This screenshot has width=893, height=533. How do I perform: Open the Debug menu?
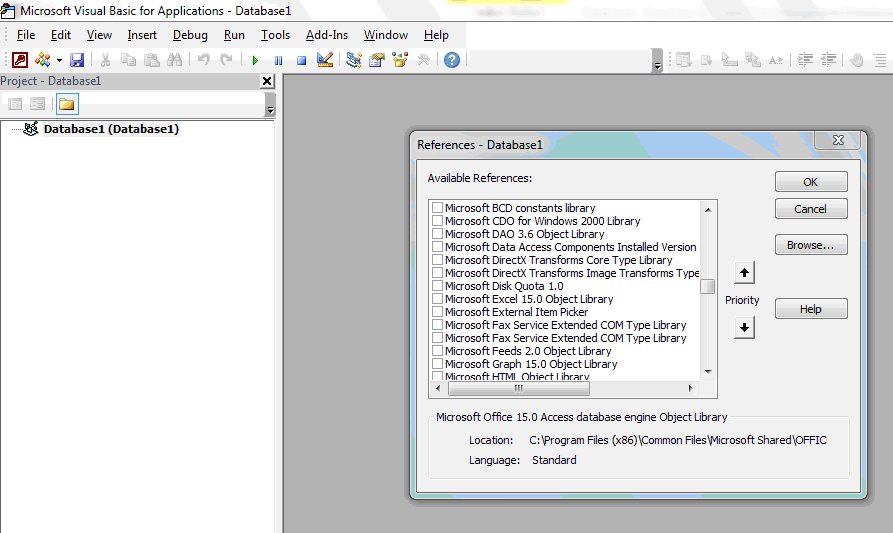[190, 35]
